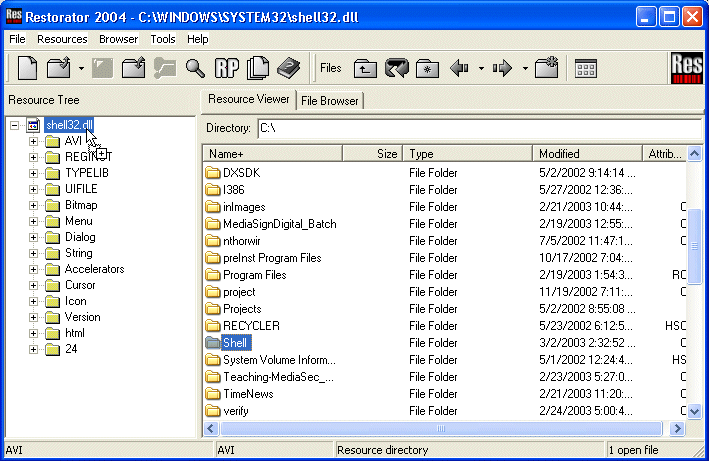Image resolution: width=709 pixels, height=461 pixels.
Task: Open the back history dropdown arrow
Action: pos(481,69)
